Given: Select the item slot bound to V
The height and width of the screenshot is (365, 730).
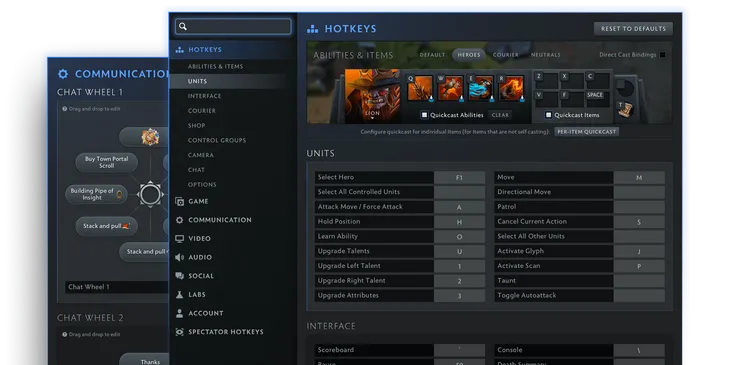Looking at the screenshot, I should (546, 99).
